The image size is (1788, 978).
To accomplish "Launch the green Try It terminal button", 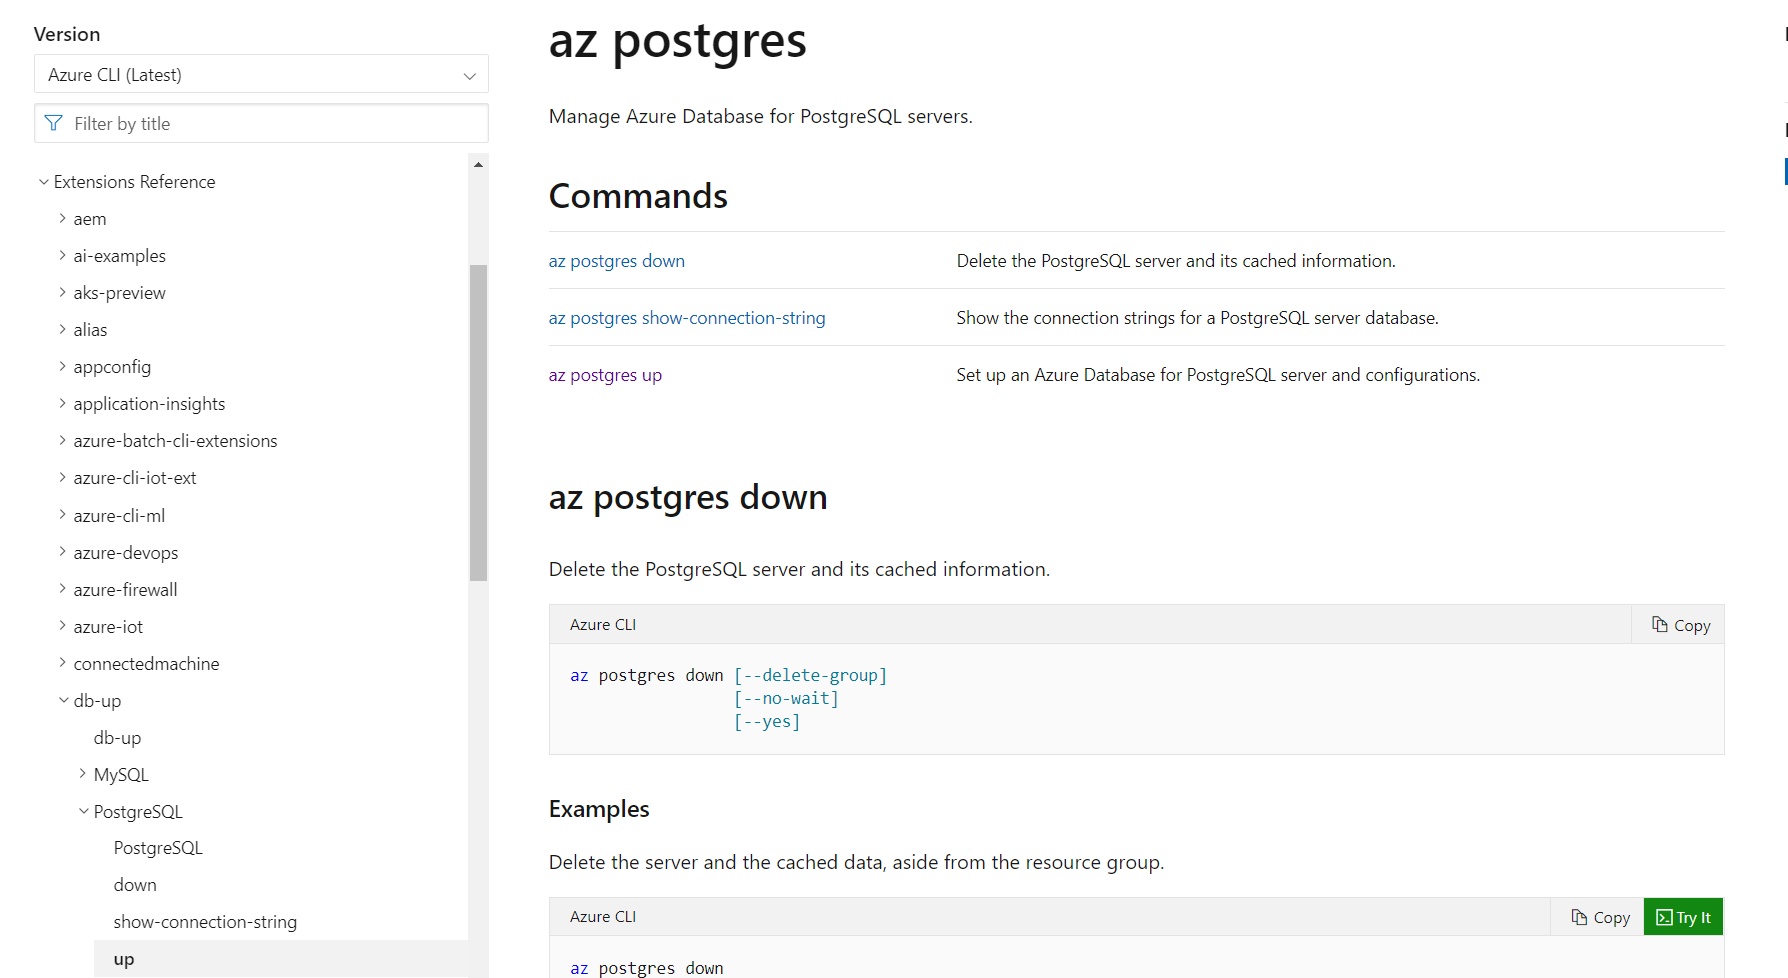I will 1683,916.
